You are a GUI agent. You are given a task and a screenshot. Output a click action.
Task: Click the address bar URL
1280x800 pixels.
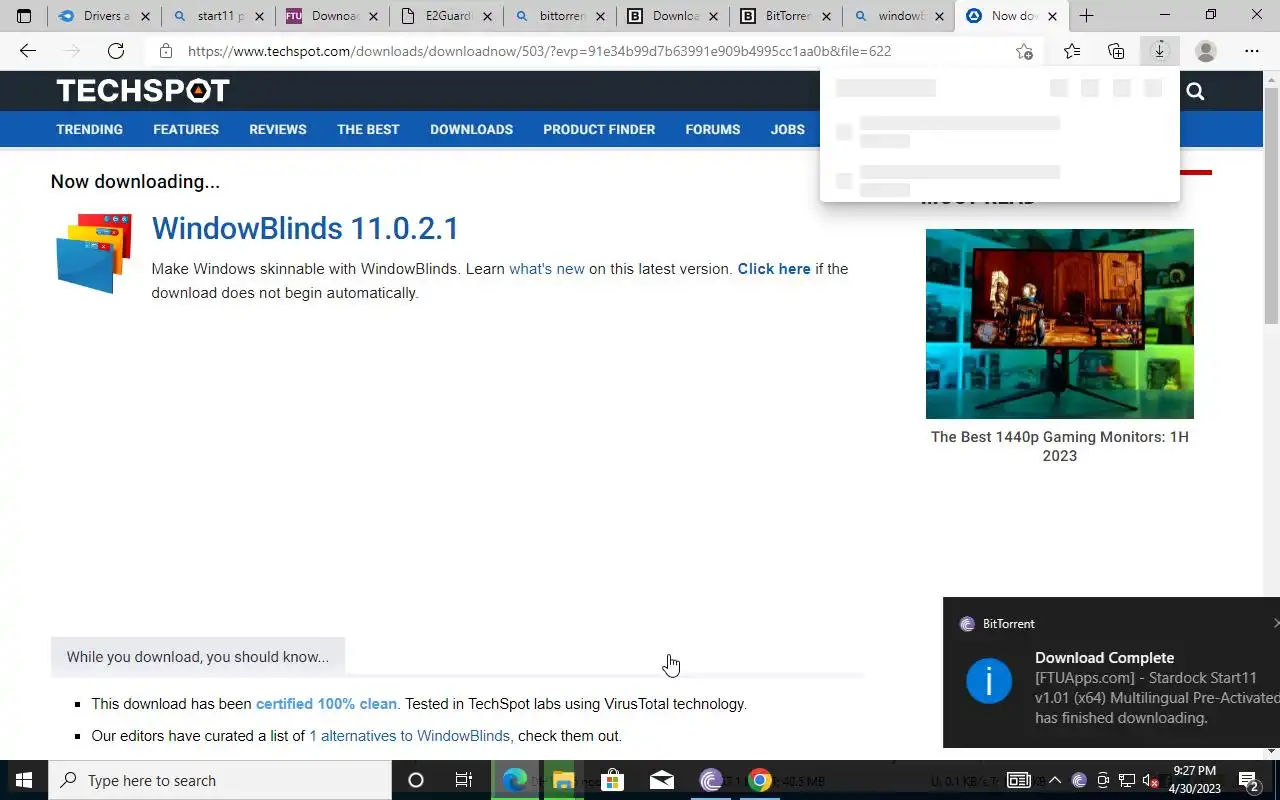point(539,51)
